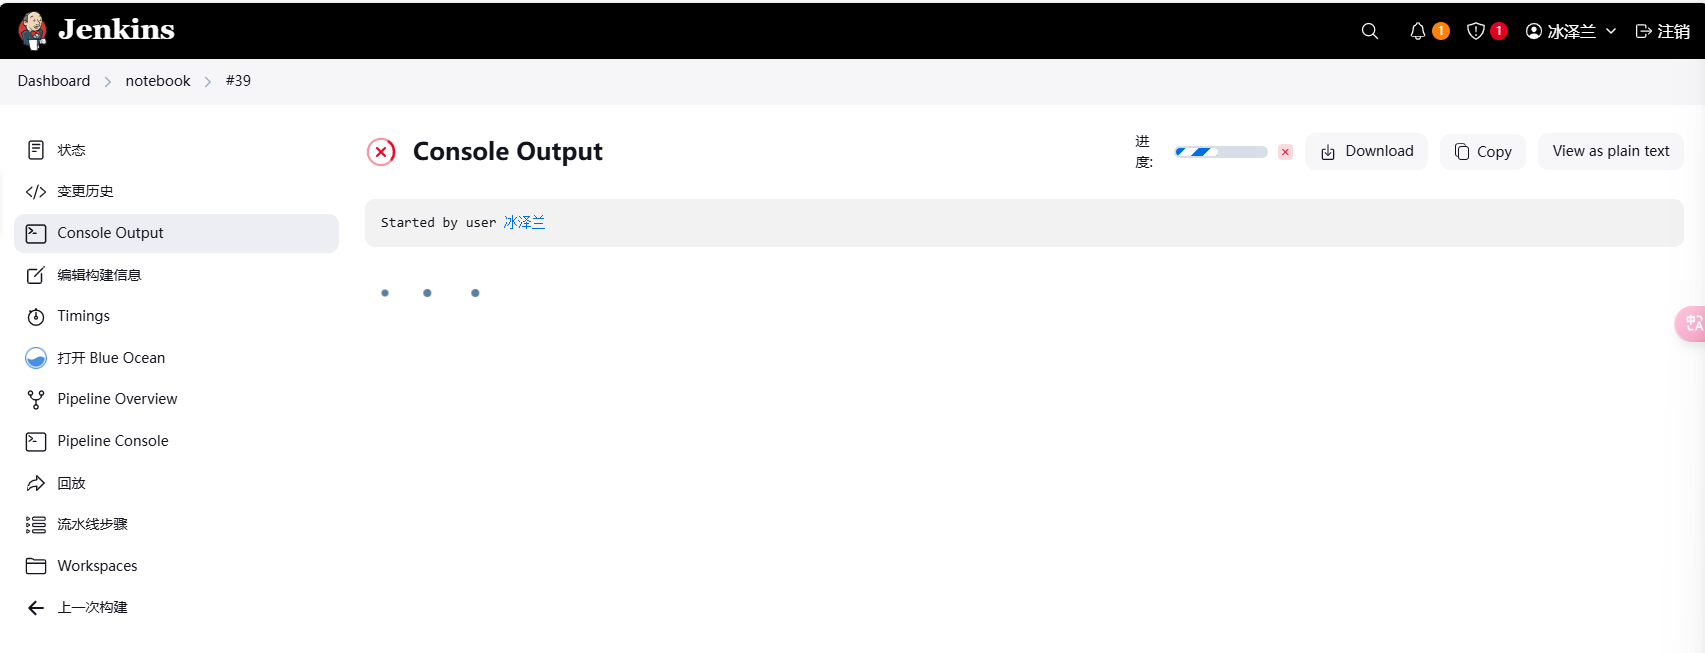Cancel the build with red X button
This screenshot has width=1705, height=653.
pyautogui.click(x=1285, y=152)
